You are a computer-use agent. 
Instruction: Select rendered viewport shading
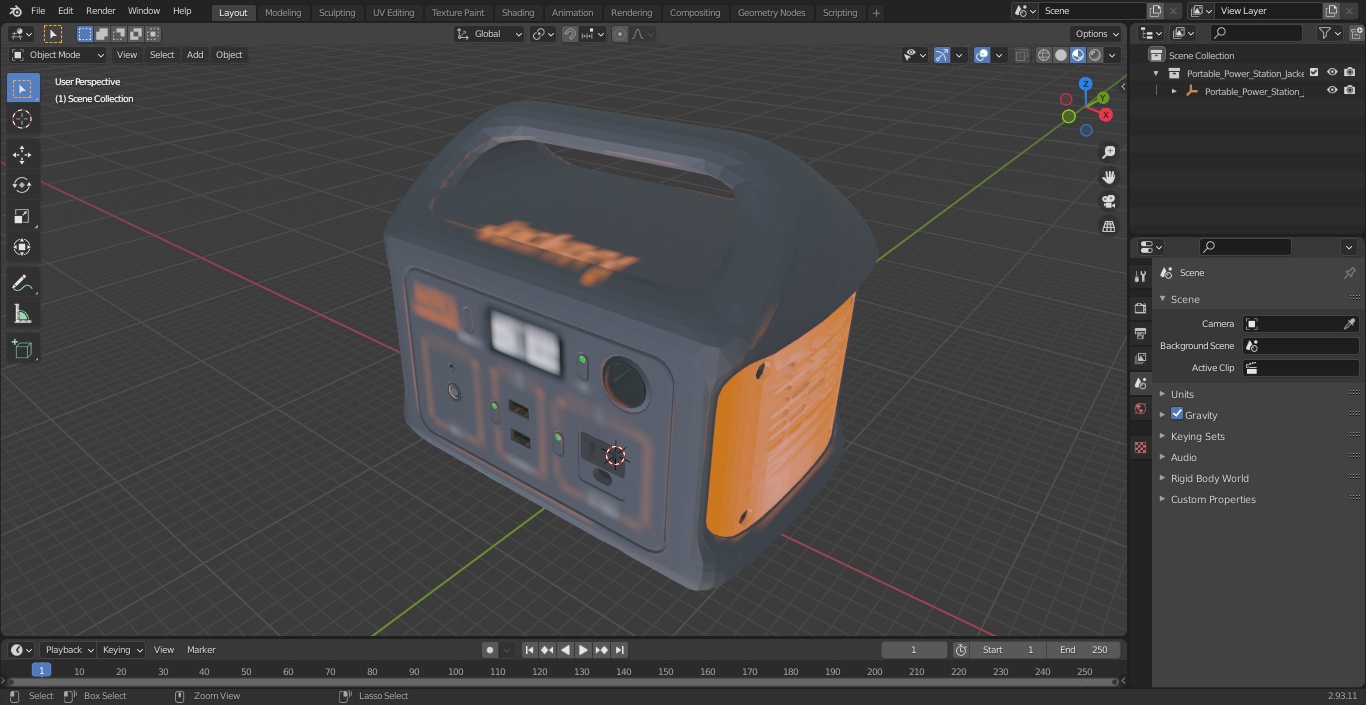pyautogui.click(x=1095, y=55)
